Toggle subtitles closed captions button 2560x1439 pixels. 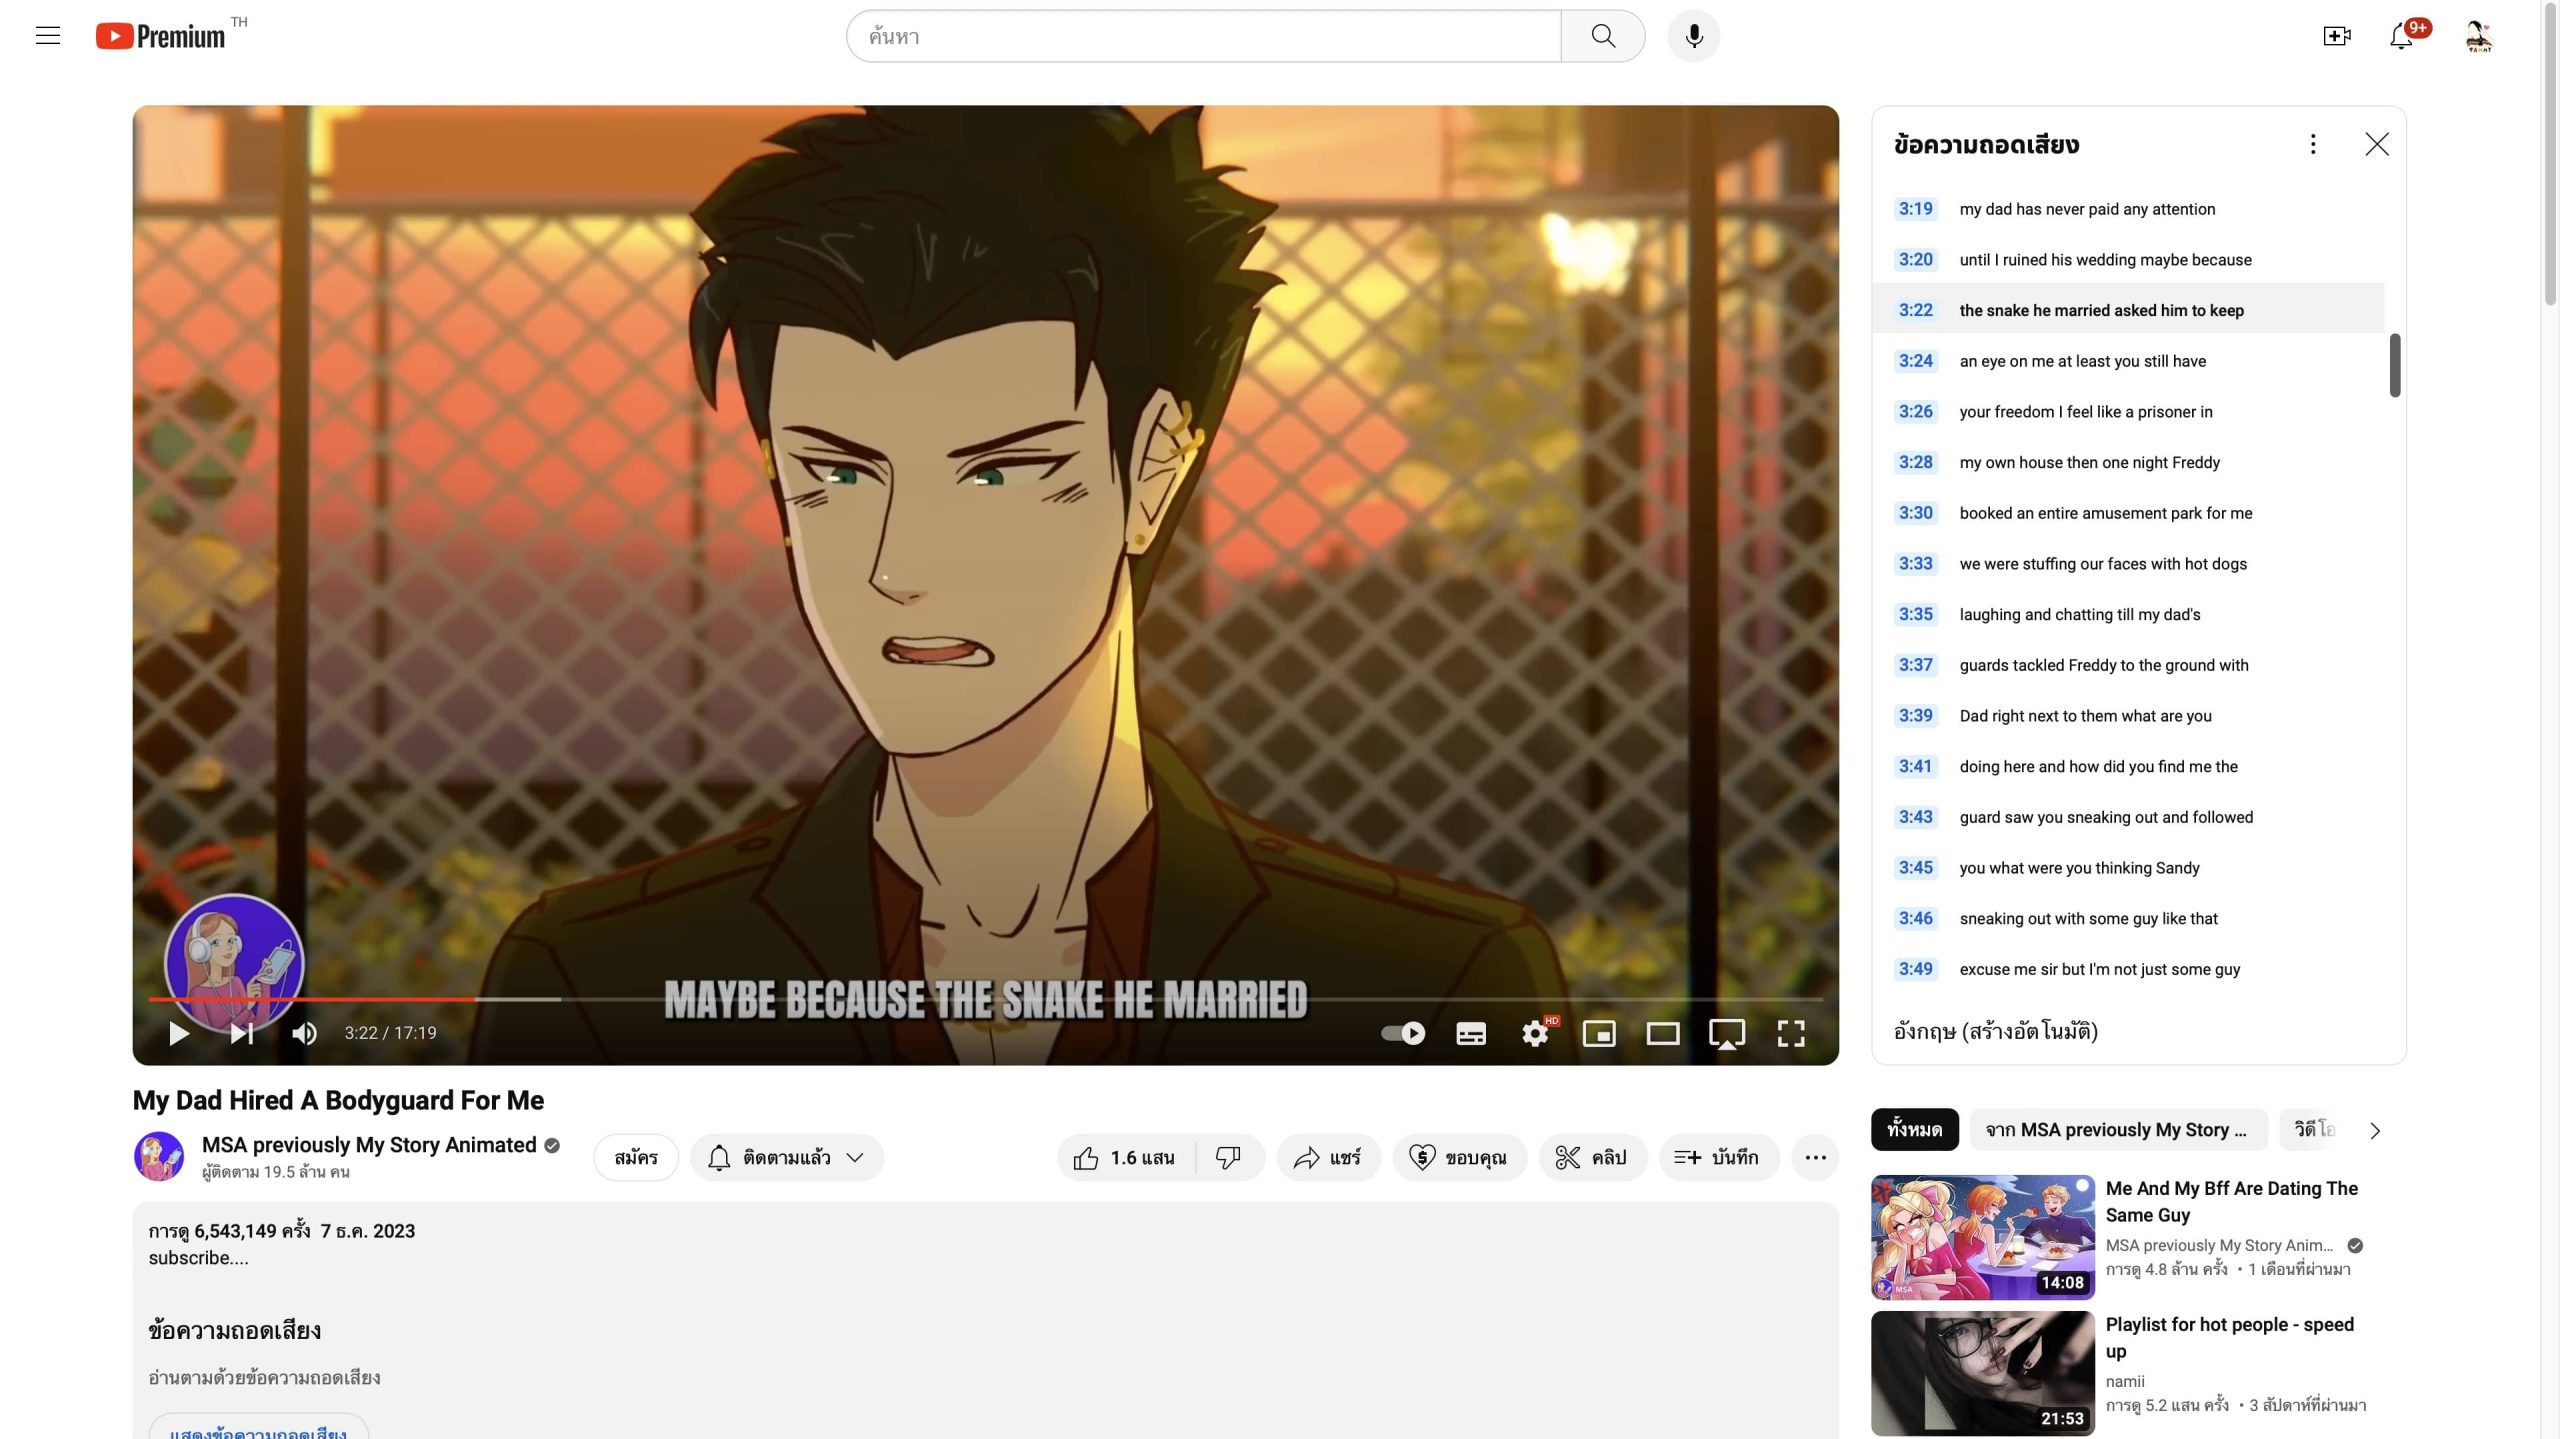click(x=1470, y=1033)
